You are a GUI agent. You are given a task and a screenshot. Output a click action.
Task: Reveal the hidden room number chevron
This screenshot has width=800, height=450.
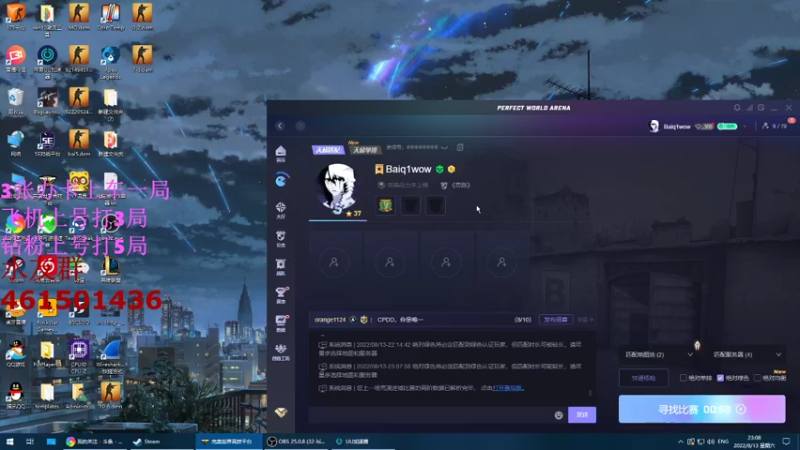point(444,147)
